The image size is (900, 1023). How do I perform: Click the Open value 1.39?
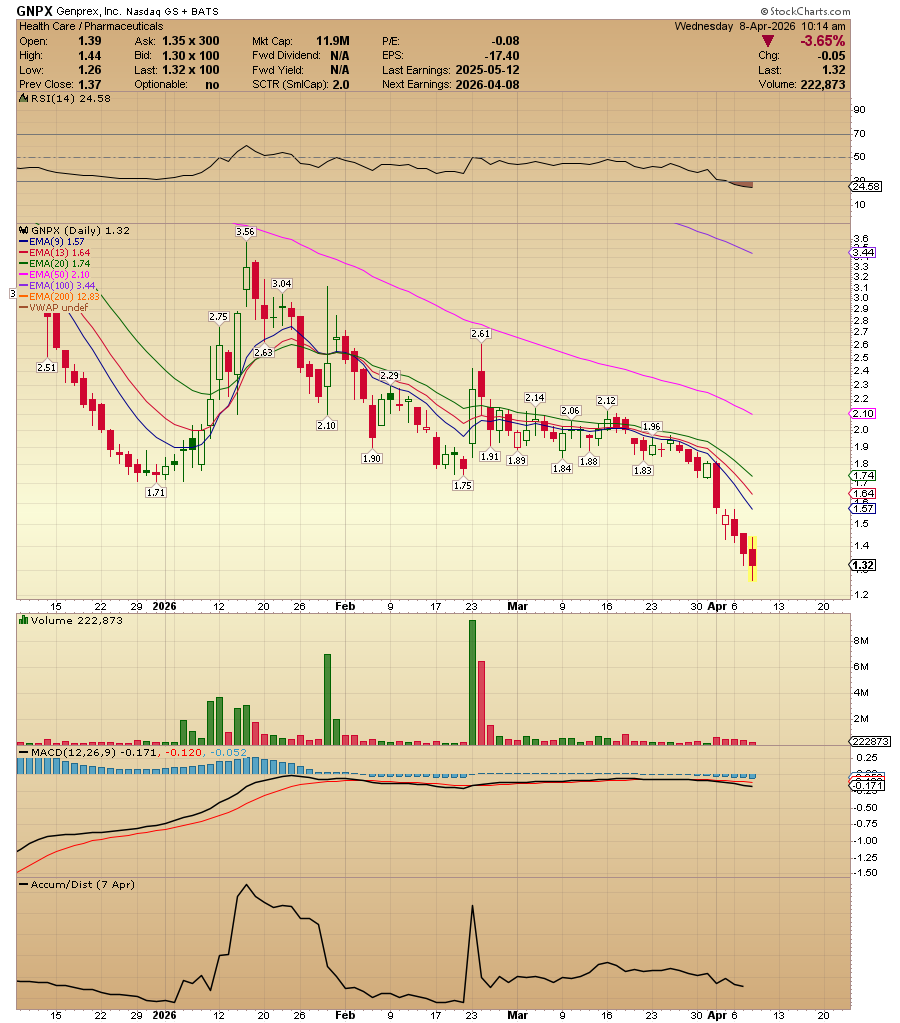click(x=90, y=40)
